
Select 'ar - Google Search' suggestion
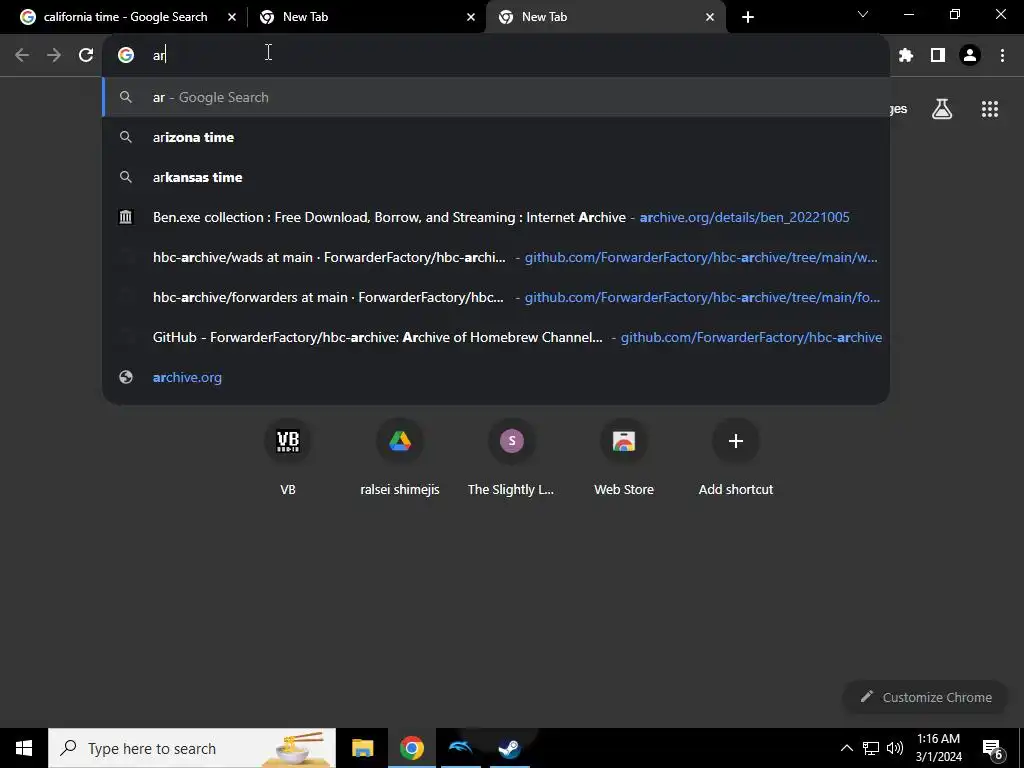click(496, 97)
